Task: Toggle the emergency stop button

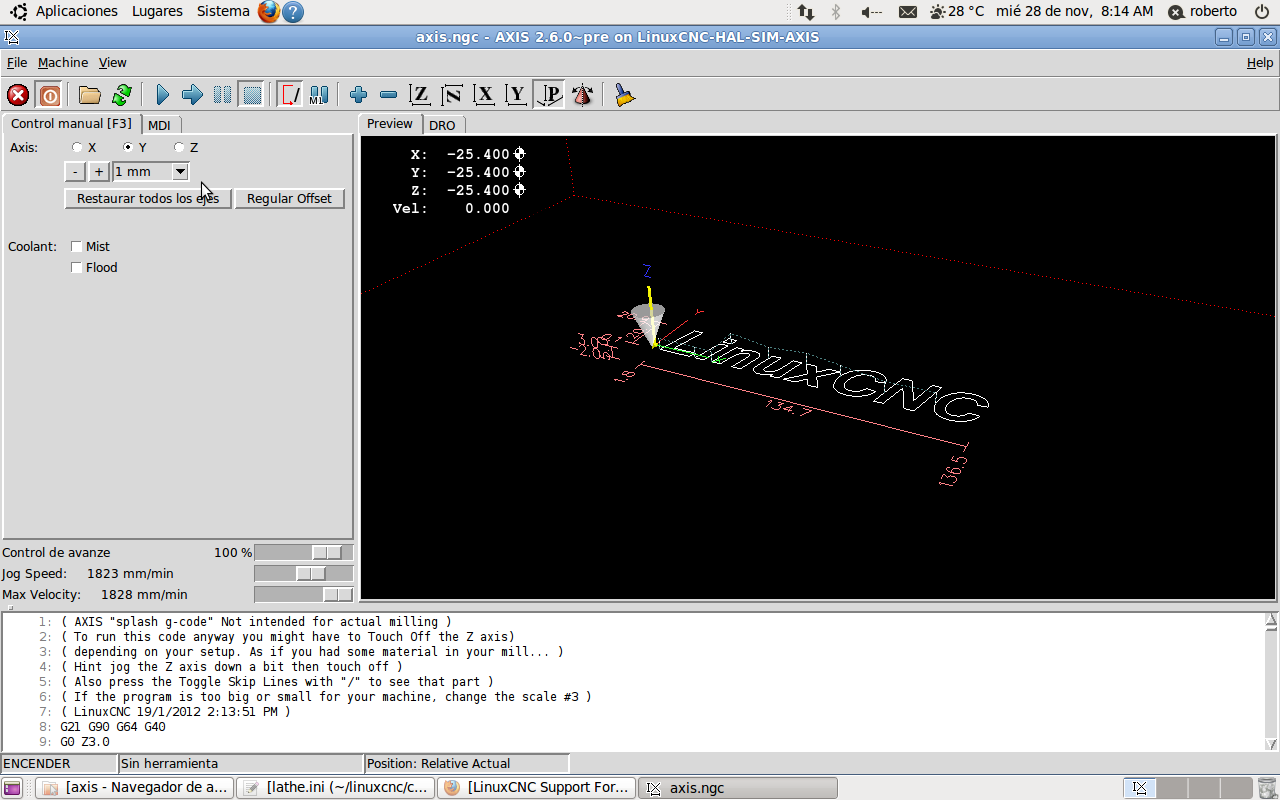Action: [x=18, y=95]
